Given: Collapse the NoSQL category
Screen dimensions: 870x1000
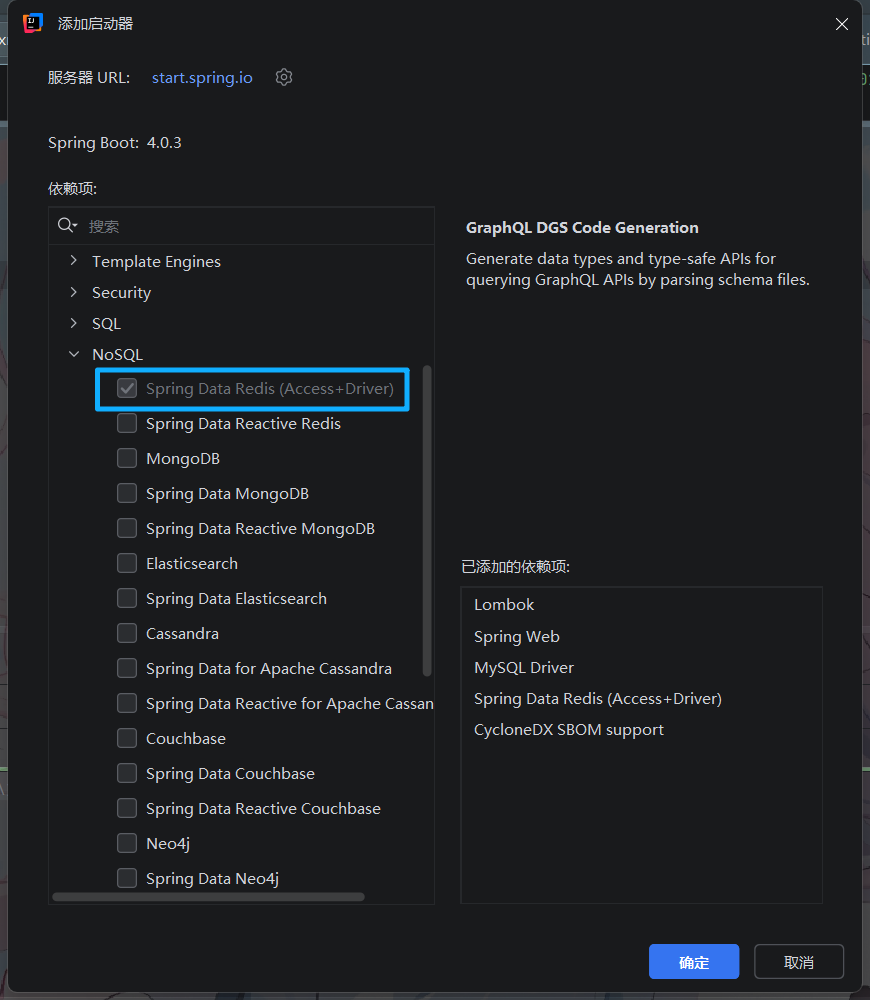Looking at the screenshot, I should (x=74, y=354).
